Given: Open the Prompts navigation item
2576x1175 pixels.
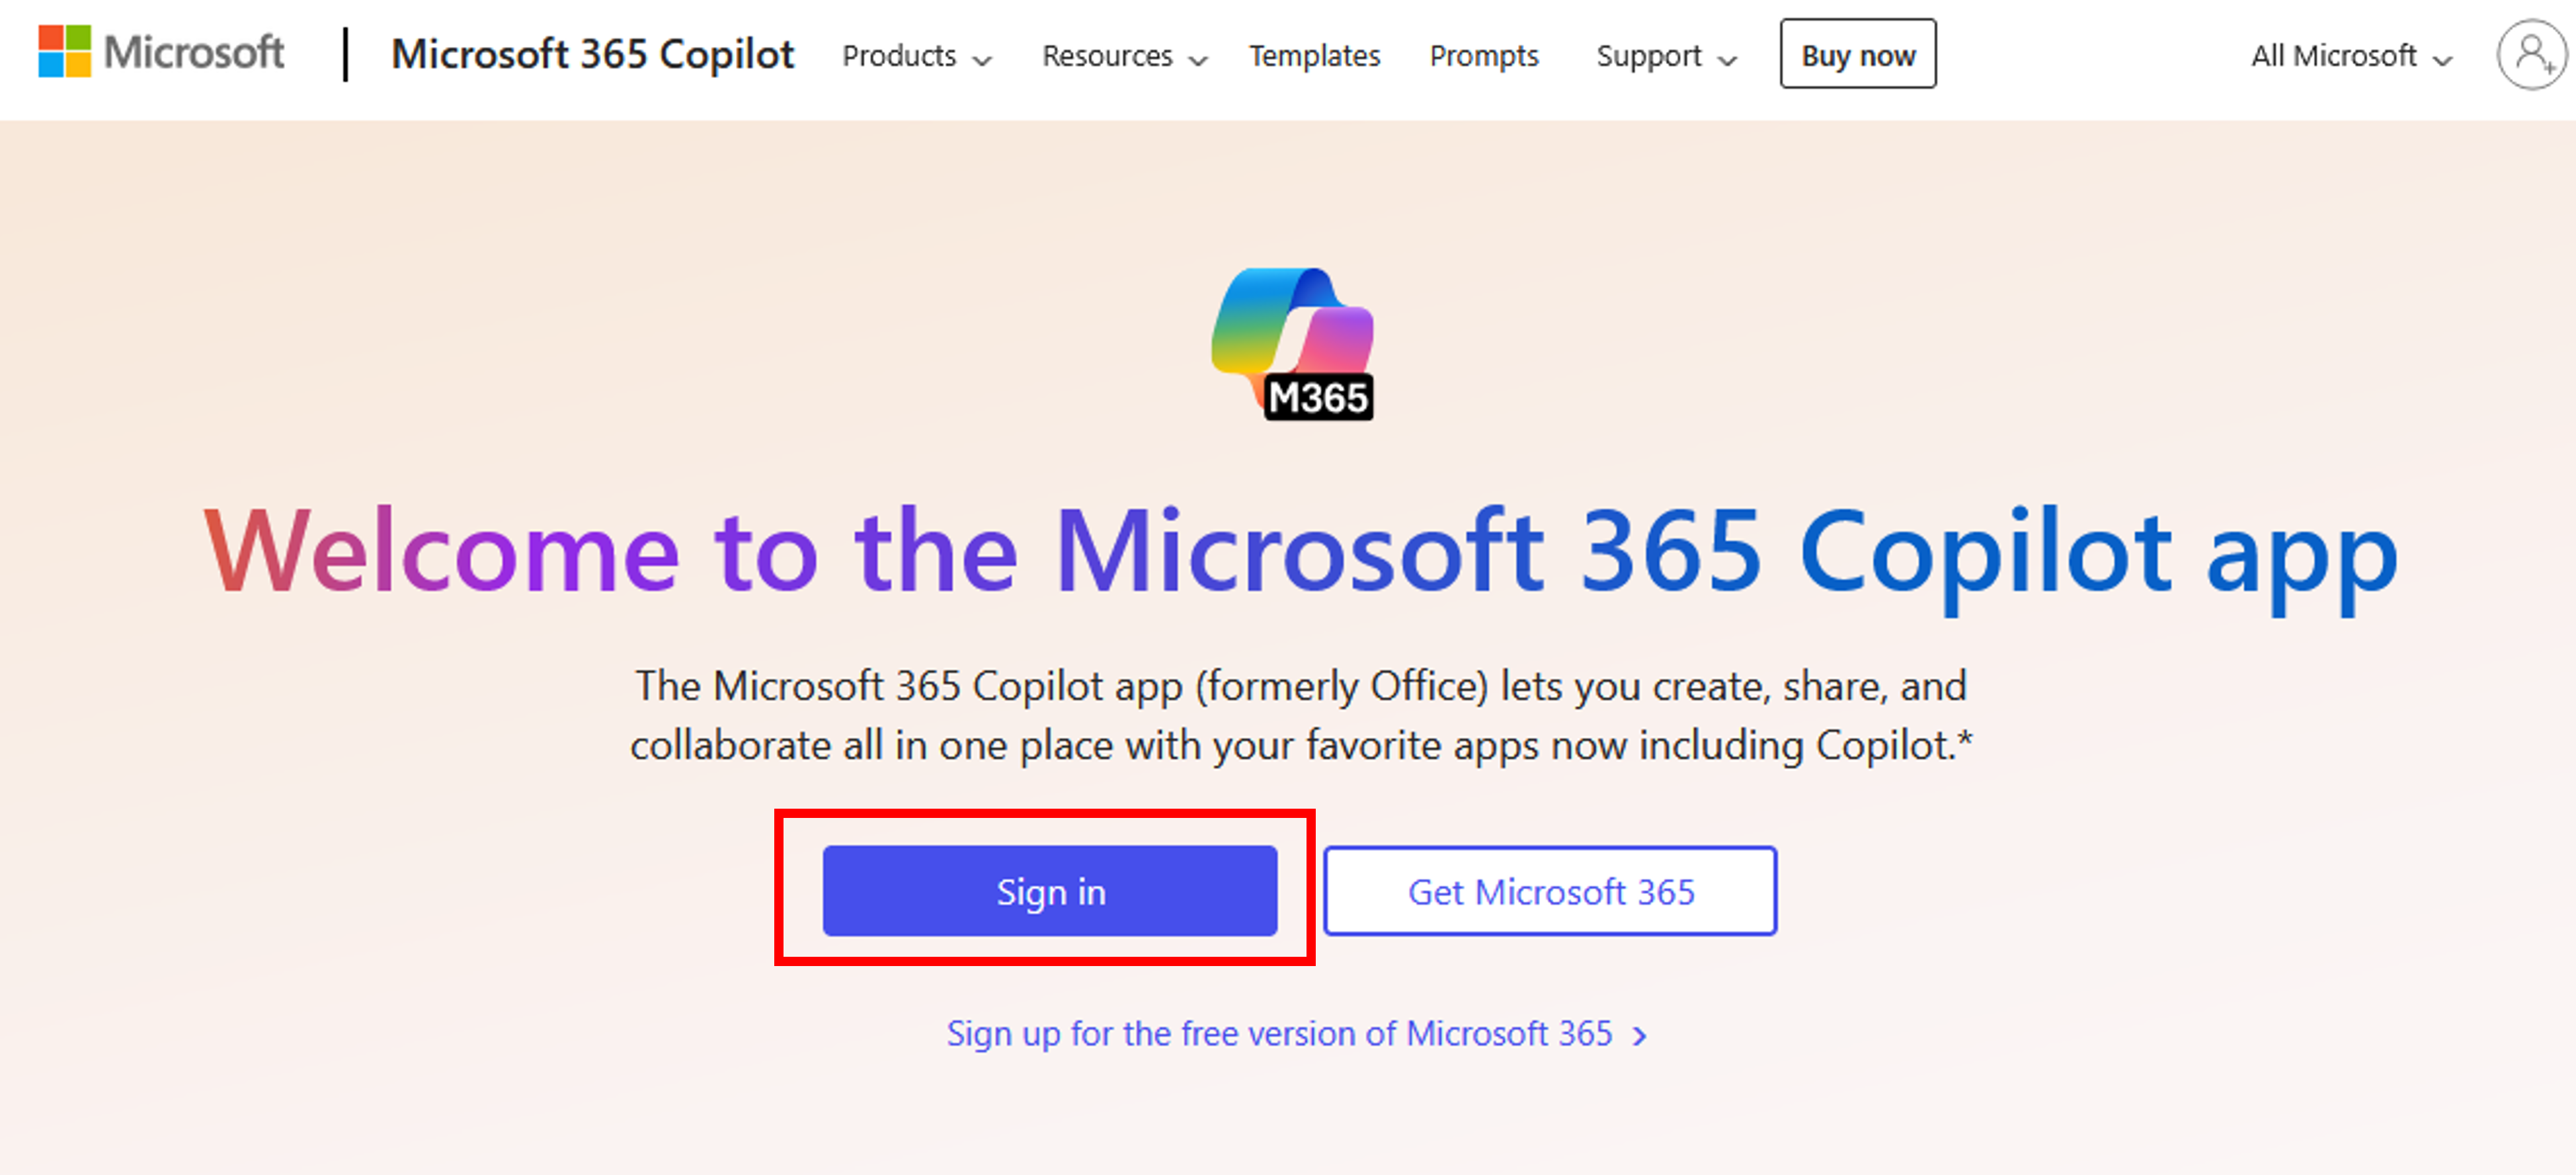Looking at the screenshot, I should 1483,56.
